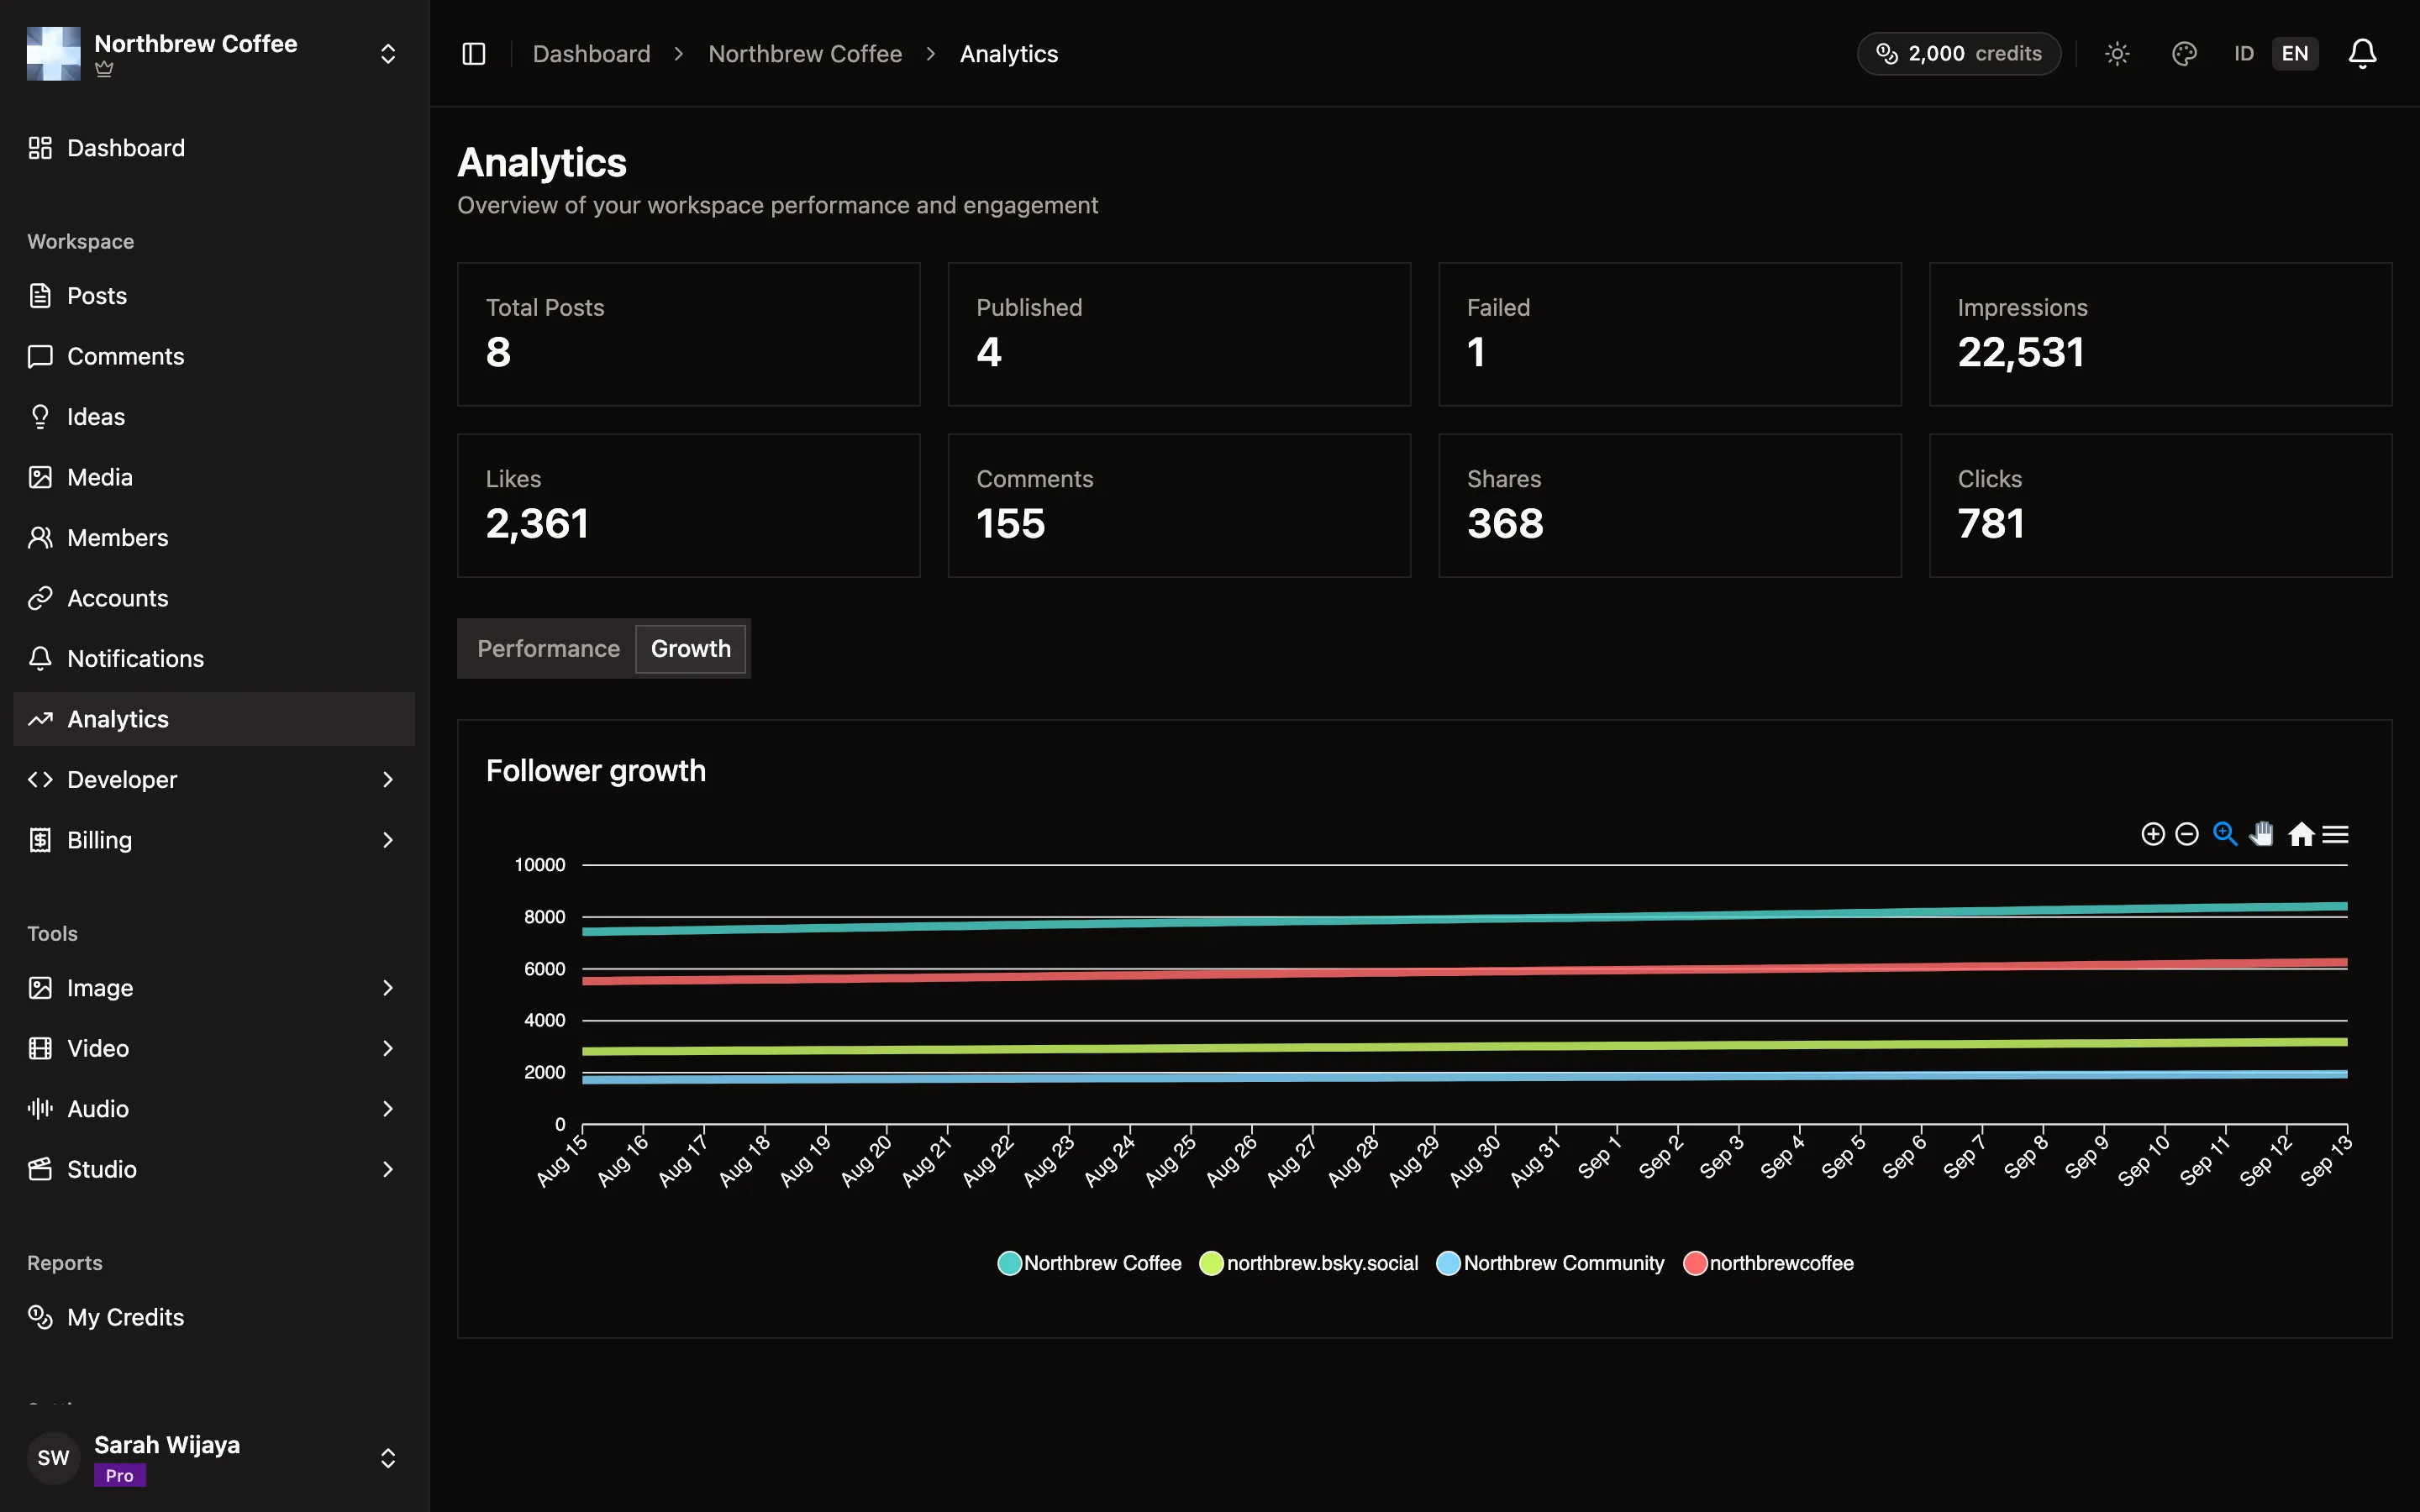Screen dimensions: 2420x1512
Task: Click the Impressions 22,531 stat card
Action: [2160, 334]
